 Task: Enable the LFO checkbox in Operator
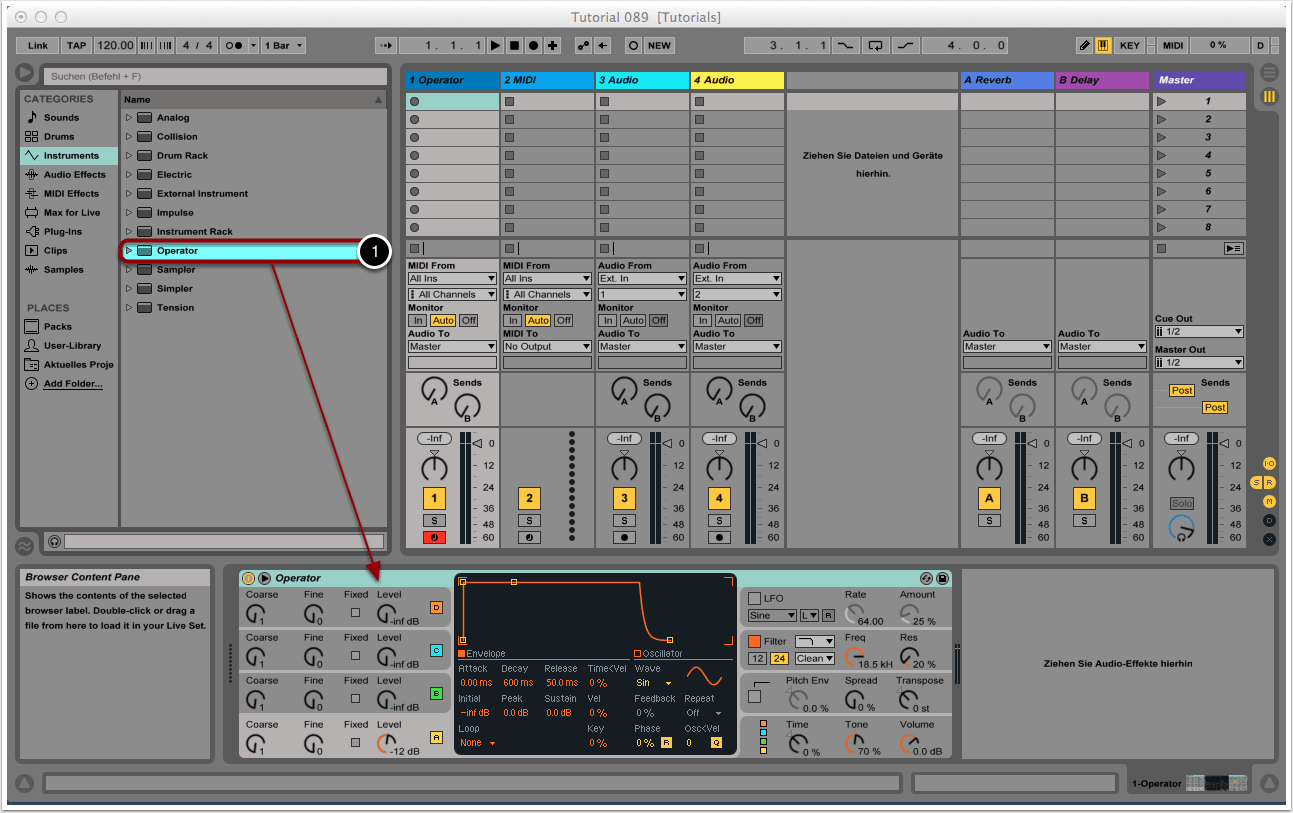coord(755,598)
